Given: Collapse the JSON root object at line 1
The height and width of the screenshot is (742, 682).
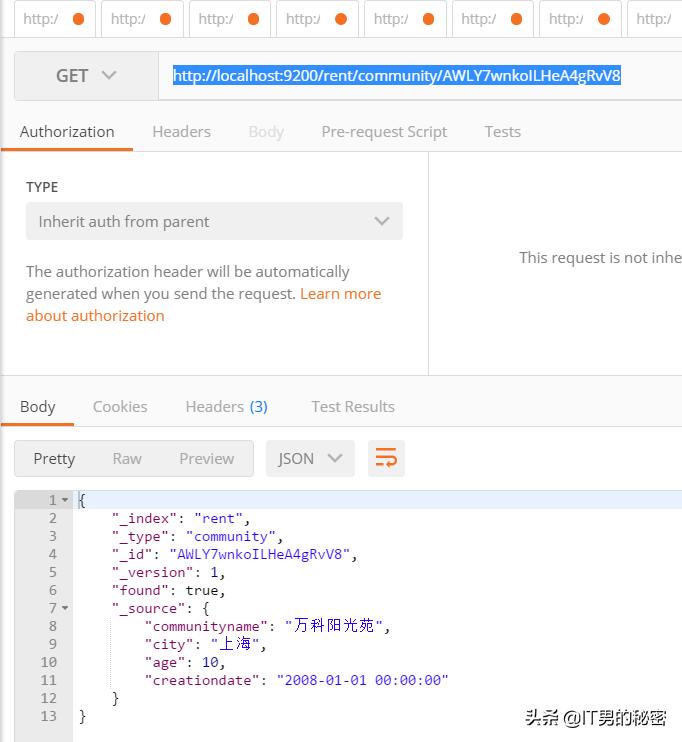Looking at the screenshot, I should pos(65,500).
